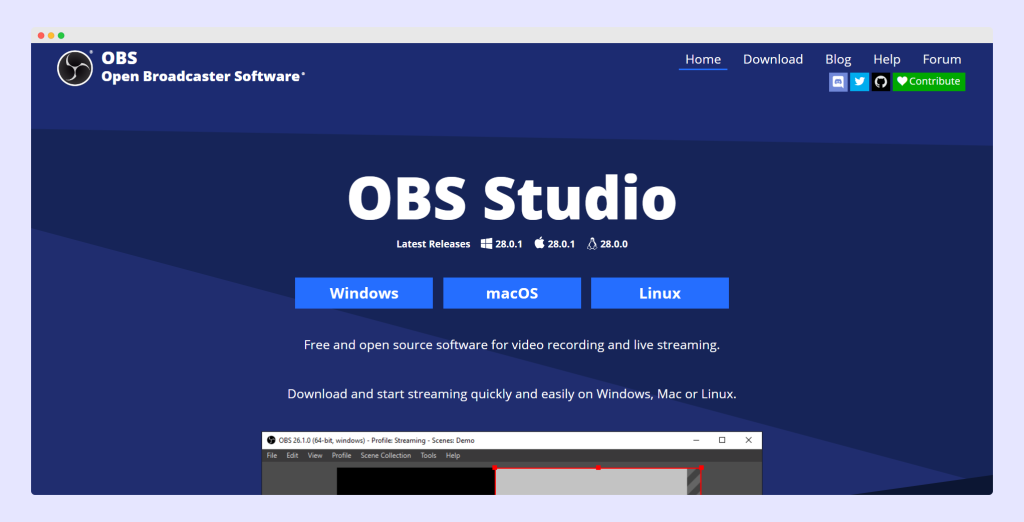Open the Download nav item
1024x522 pixels.
tap(773, 59)
